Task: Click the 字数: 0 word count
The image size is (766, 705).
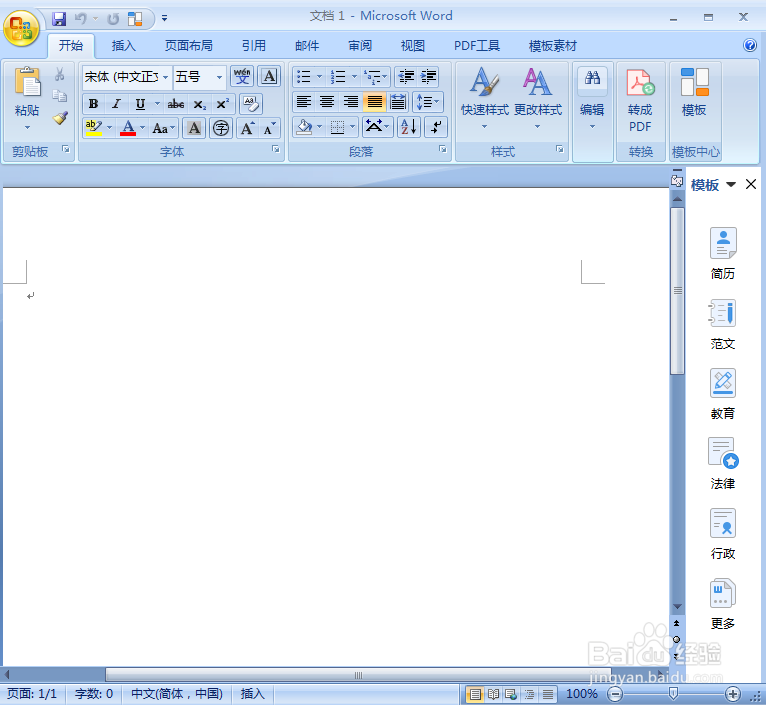Action: pos(93,694)
